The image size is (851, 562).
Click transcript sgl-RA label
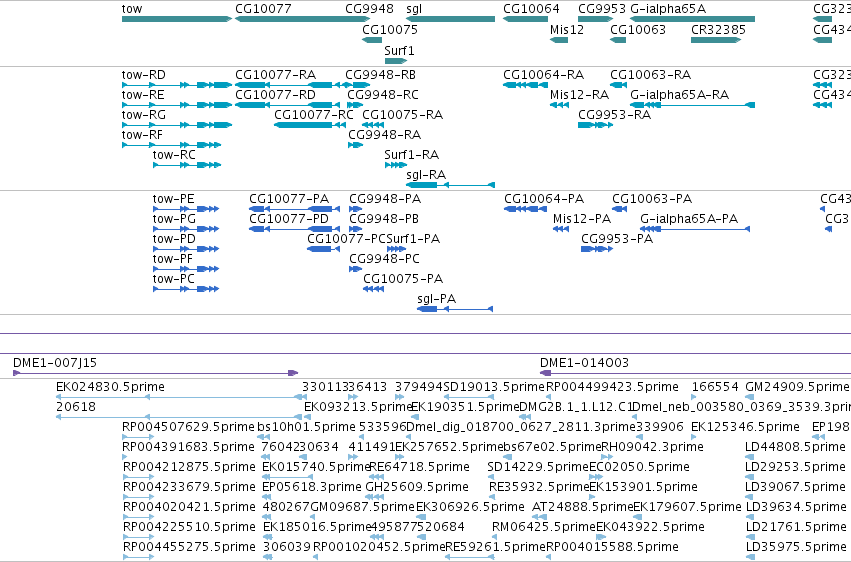(x=426, y=175)
